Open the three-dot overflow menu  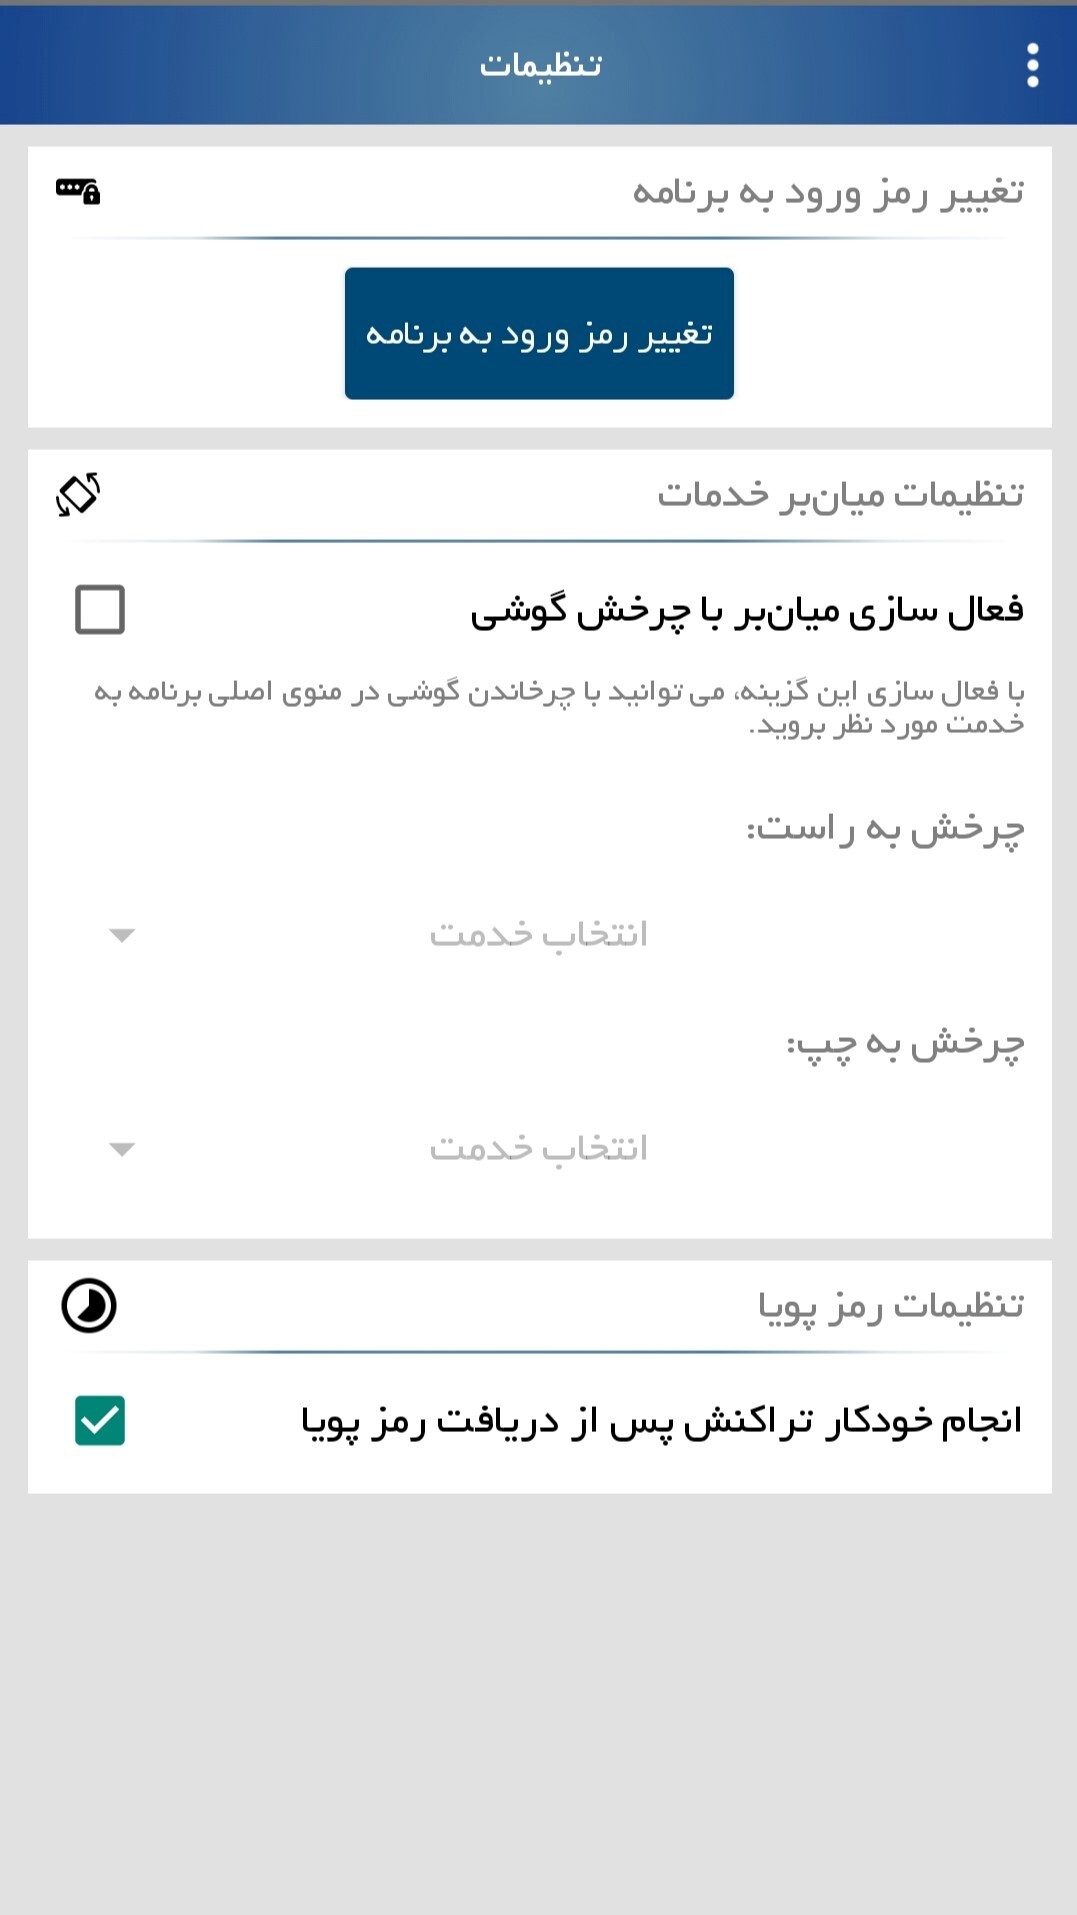click(1032, 66)
